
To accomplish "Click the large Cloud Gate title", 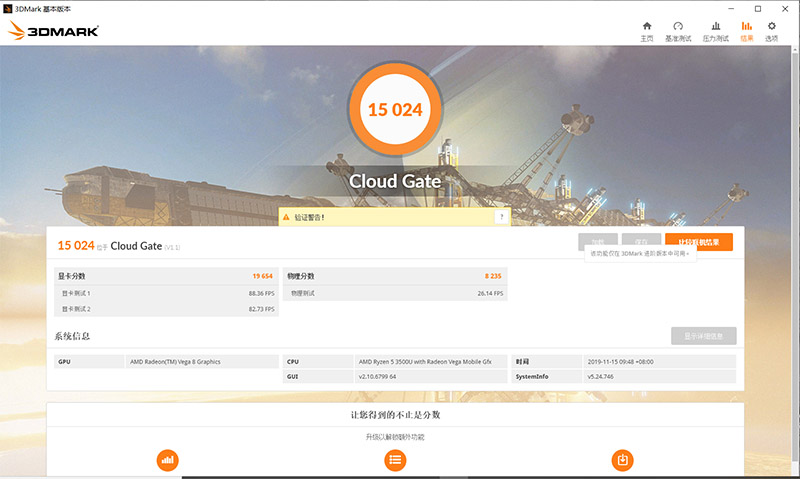I will pyautogui.click(x=395, y=181).
